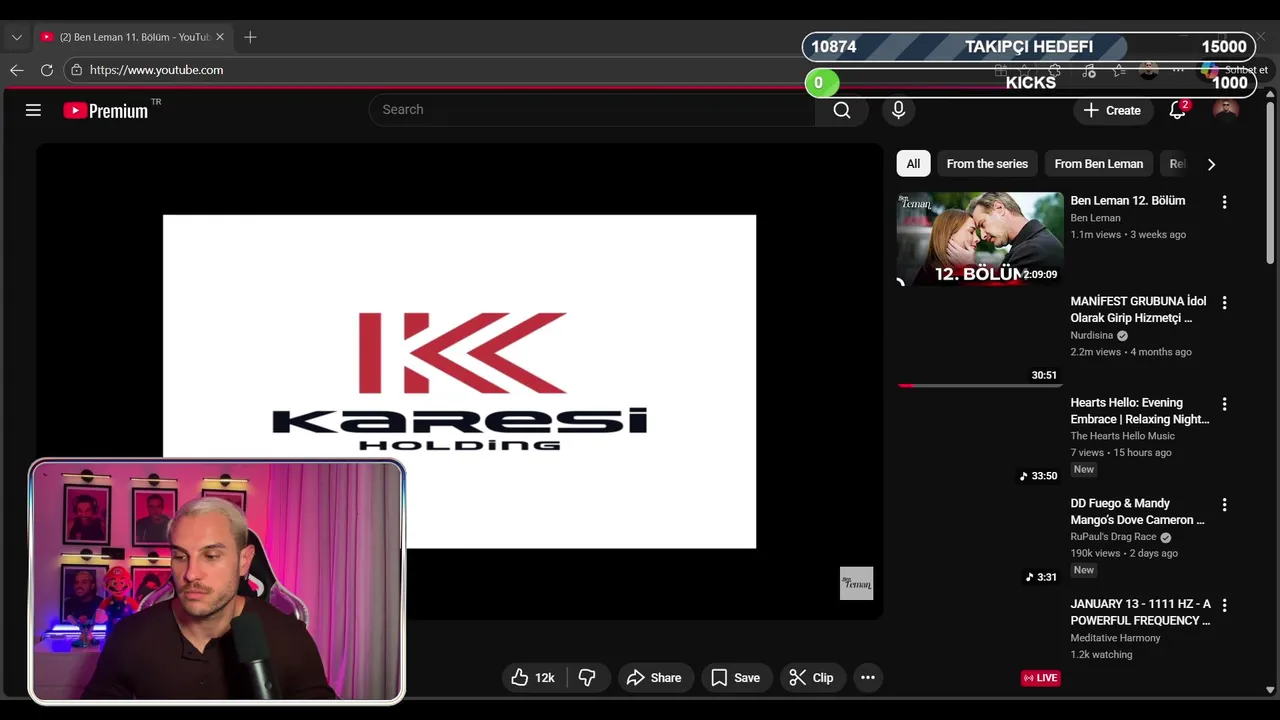Open the browser three-dot settings menu
Screen dimensions: 1280x720
(1178, 70)
